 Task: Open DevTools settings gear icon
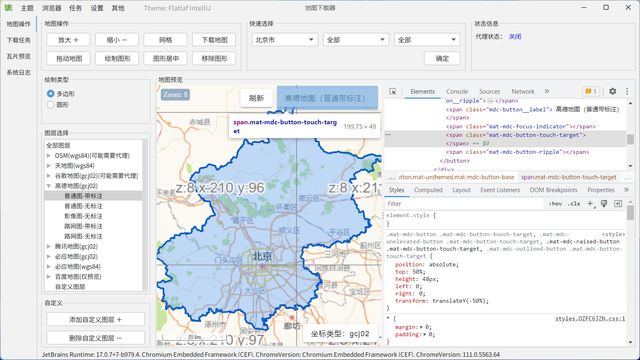pos(612,91)
